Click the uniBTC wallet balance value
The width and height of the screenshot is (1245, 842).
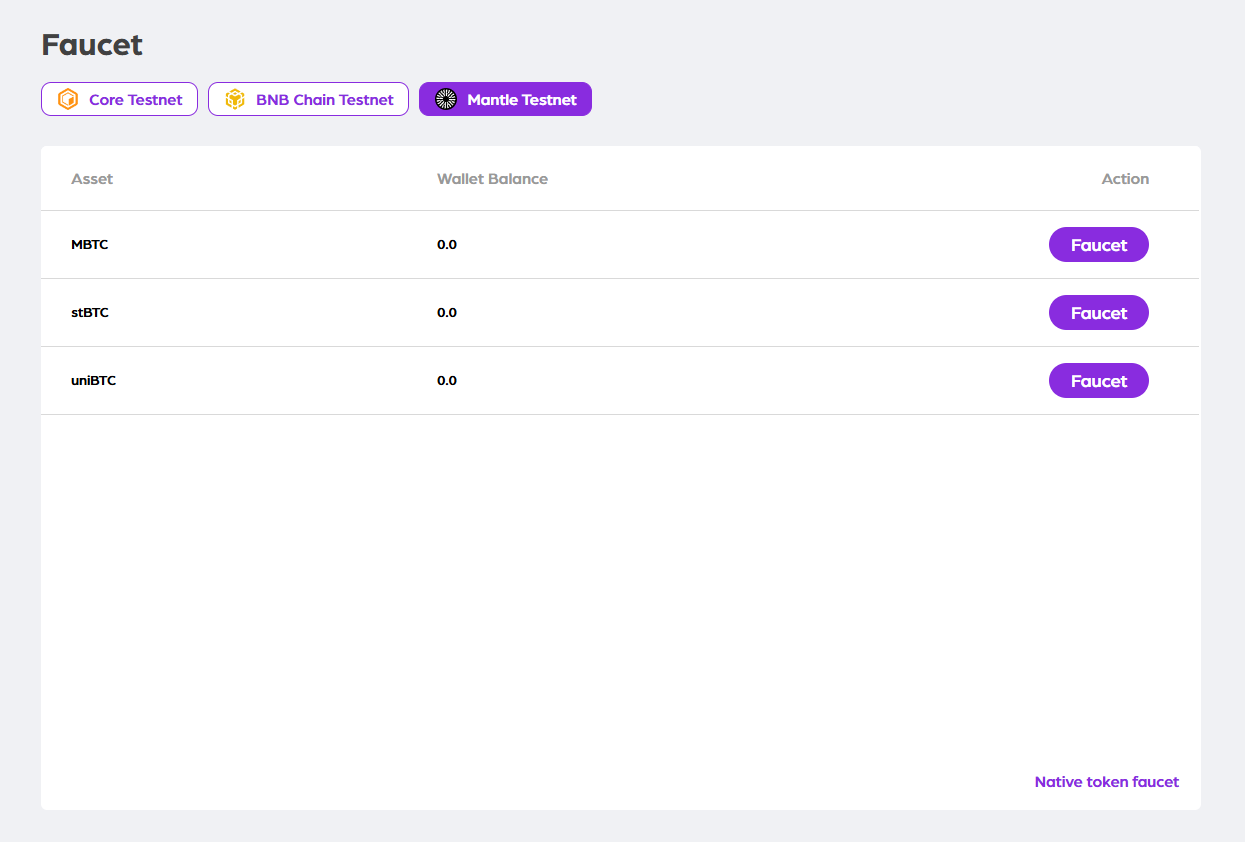447,381
